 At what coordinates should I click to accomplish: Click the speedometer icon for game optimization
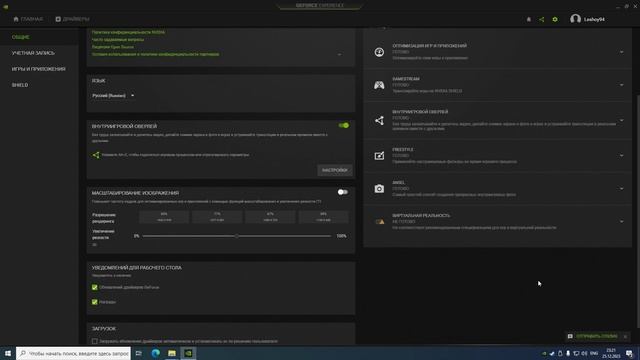tap(379, 52)
